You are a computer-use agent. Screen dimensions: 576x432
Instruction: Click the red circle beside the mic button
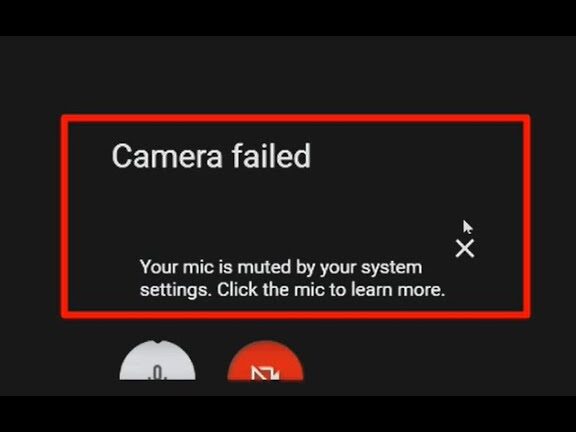point(266,361)
